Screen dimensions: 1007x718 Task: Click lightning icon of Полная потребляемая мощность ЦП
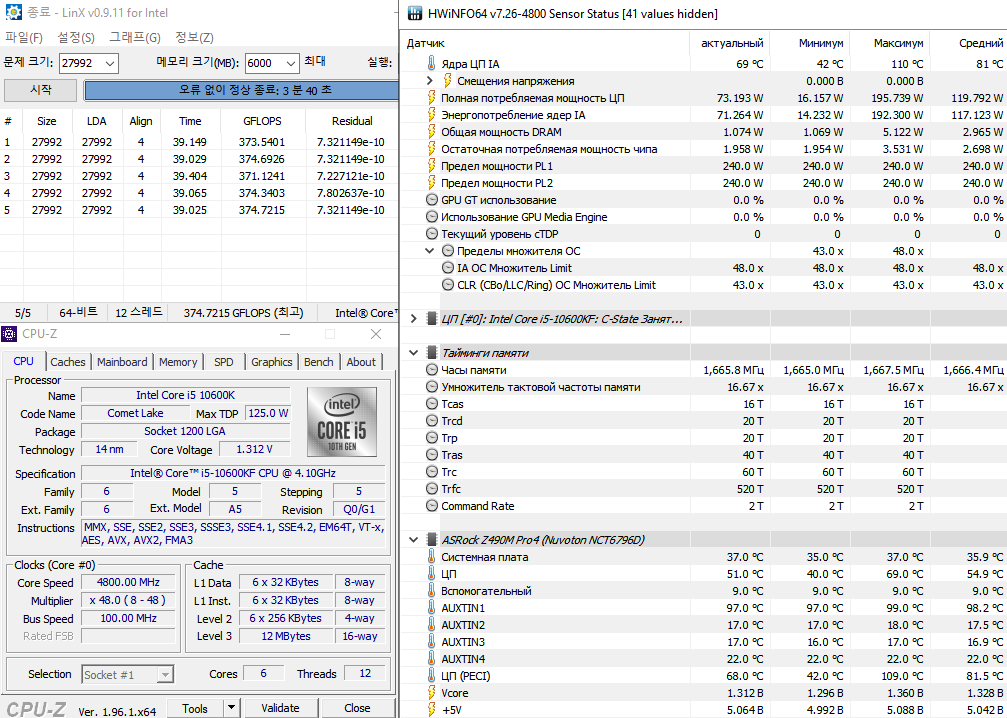(x=432, y=98)
